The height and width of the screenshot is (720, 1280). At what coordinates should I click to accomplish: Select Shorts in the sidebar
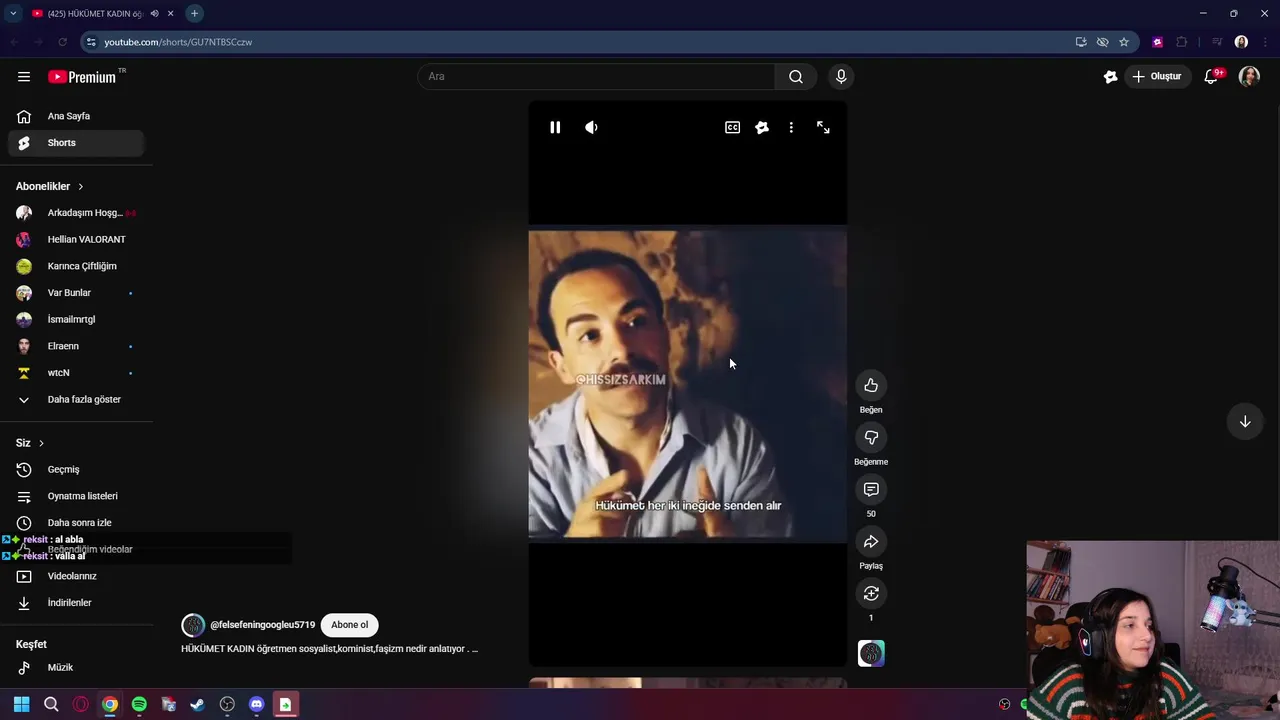click(76, 143)
